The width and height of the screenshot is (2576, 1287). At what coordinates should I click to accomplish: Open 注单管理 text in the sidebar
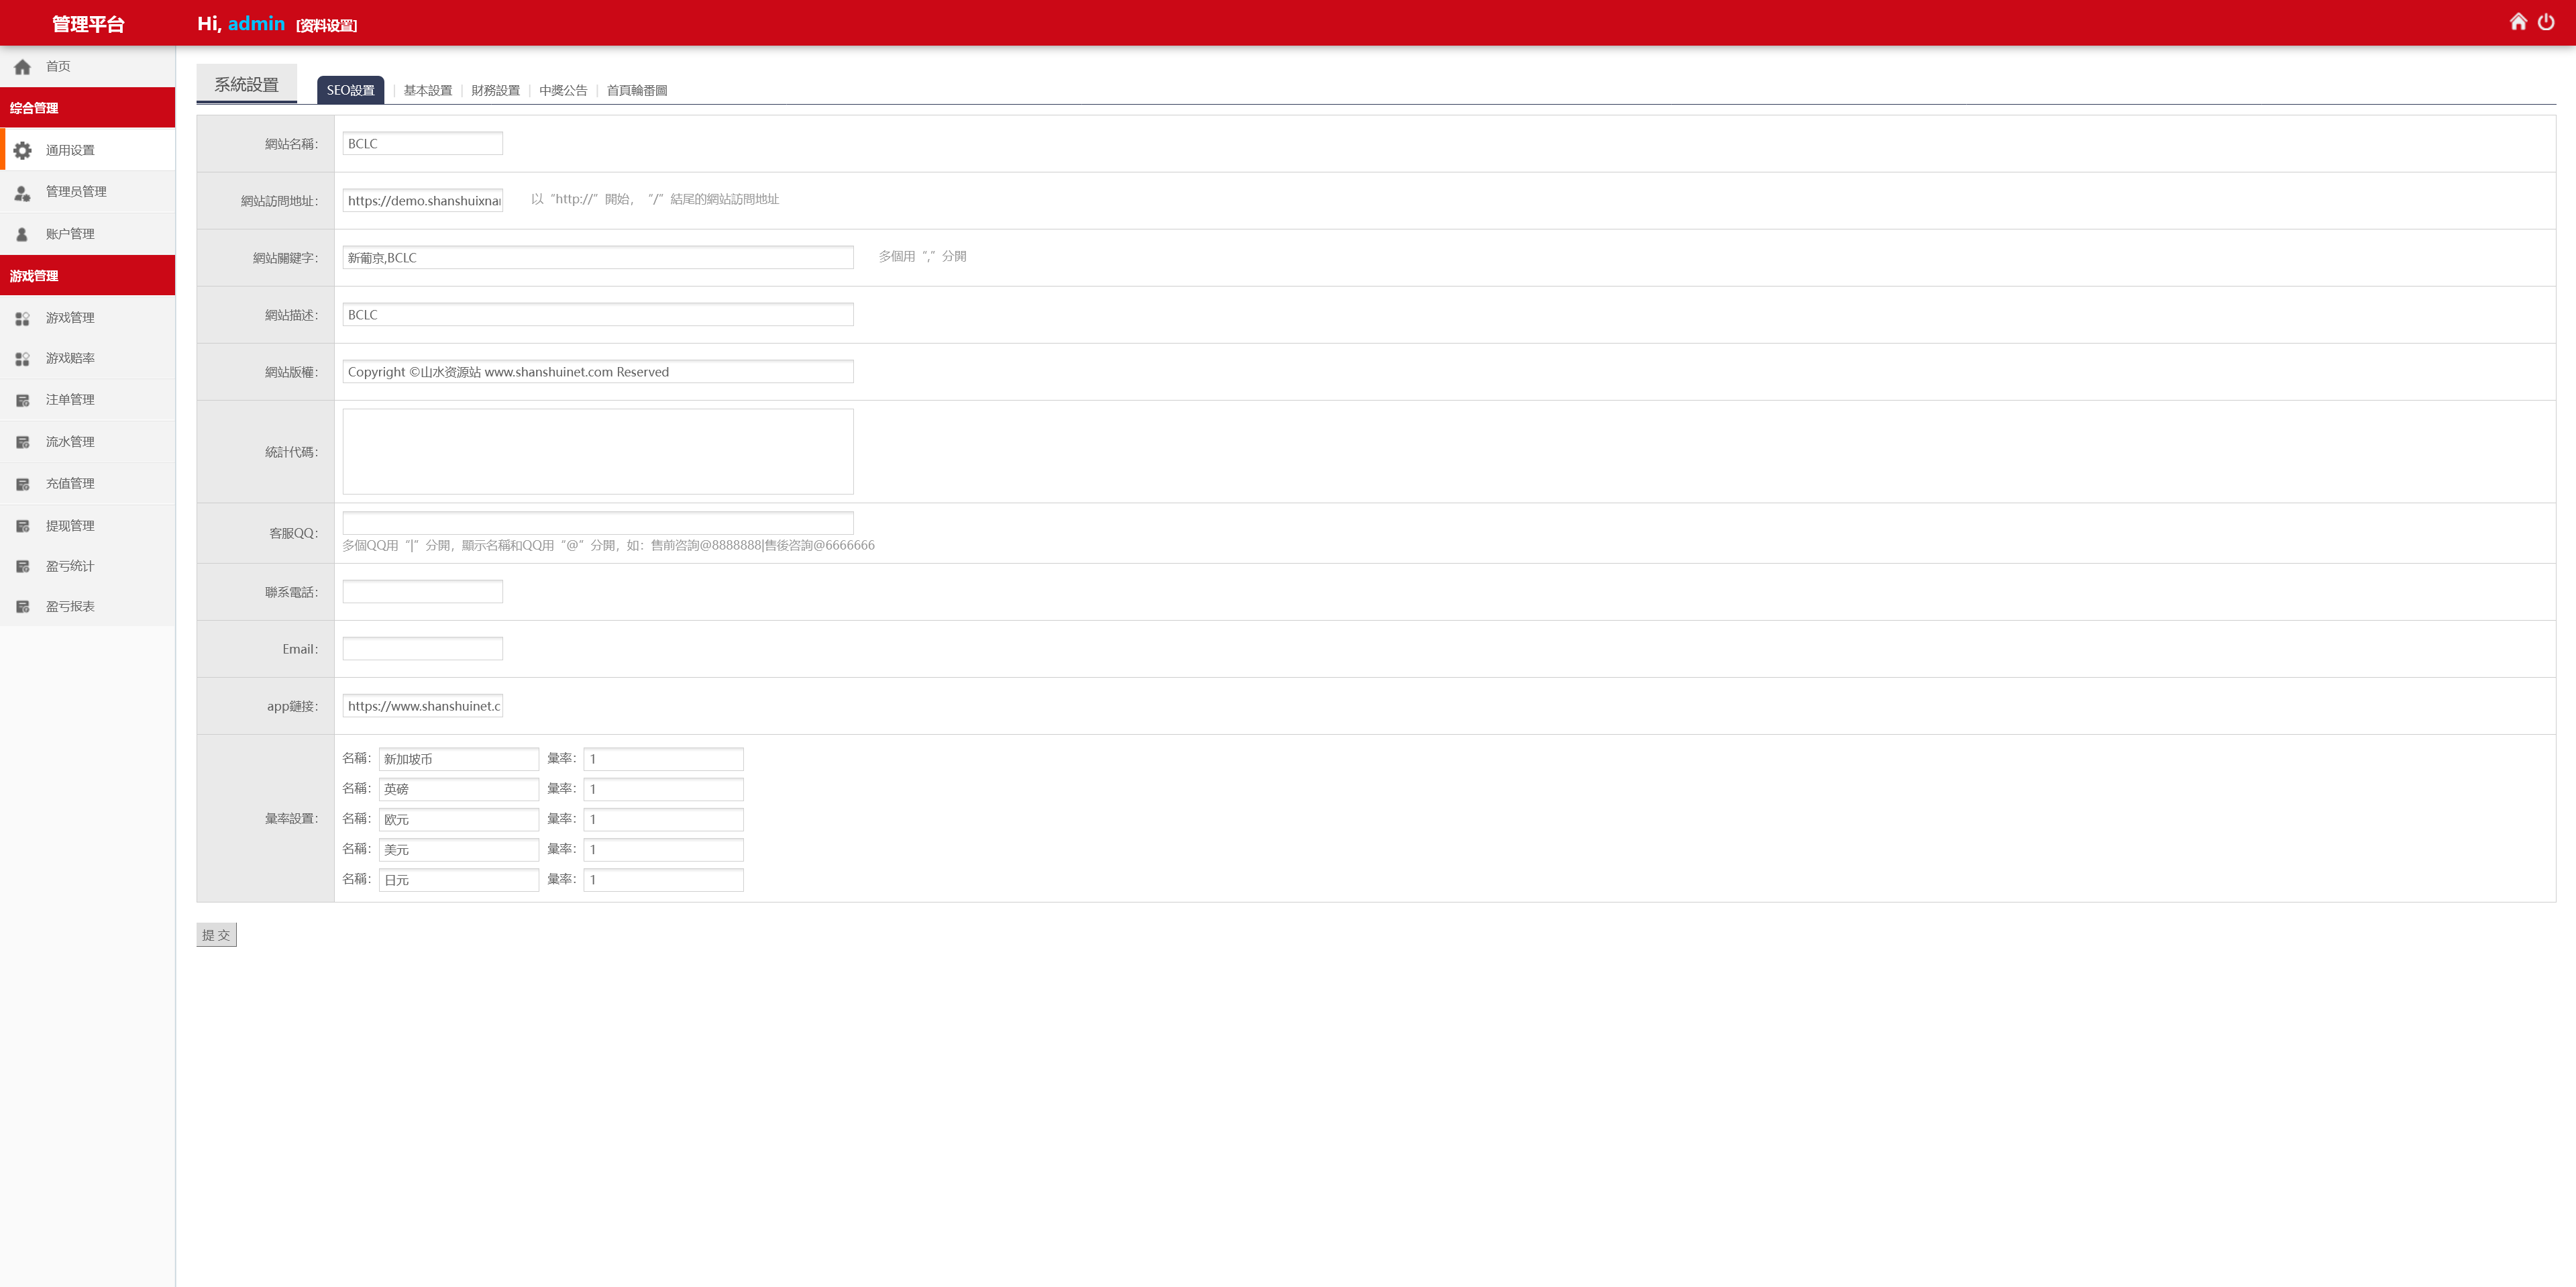pos(70,399)
